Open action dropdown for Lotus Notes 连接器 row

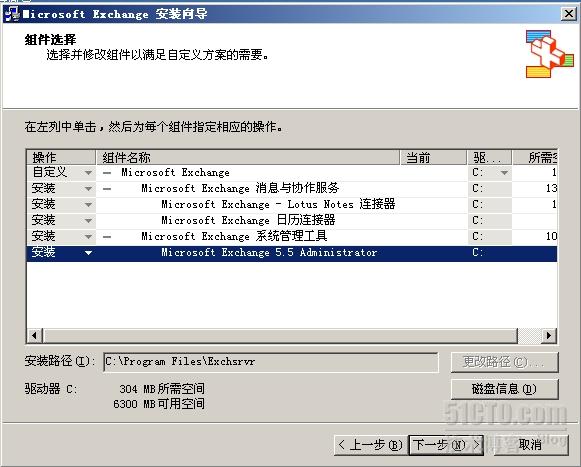(x=88, y=205)
